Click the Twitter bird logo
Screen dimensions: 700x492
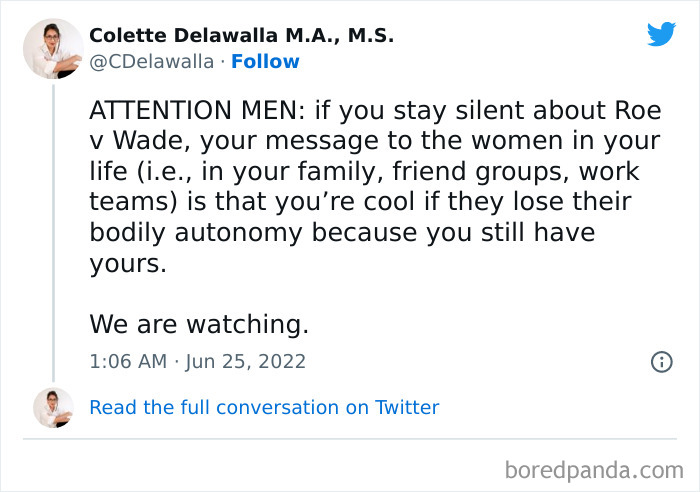pos(661,35)
